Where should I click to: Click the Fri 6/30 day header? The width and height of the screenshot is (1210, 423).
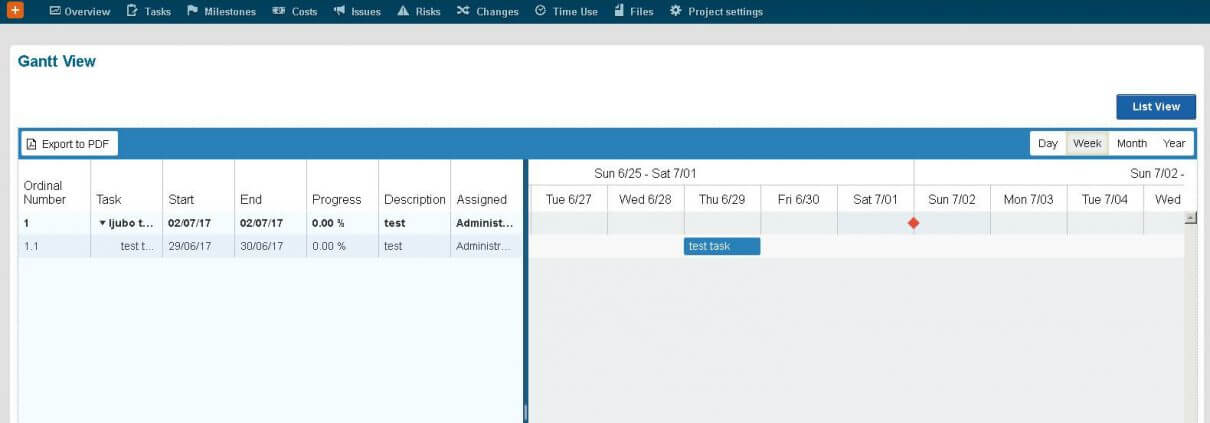[799, 199]
